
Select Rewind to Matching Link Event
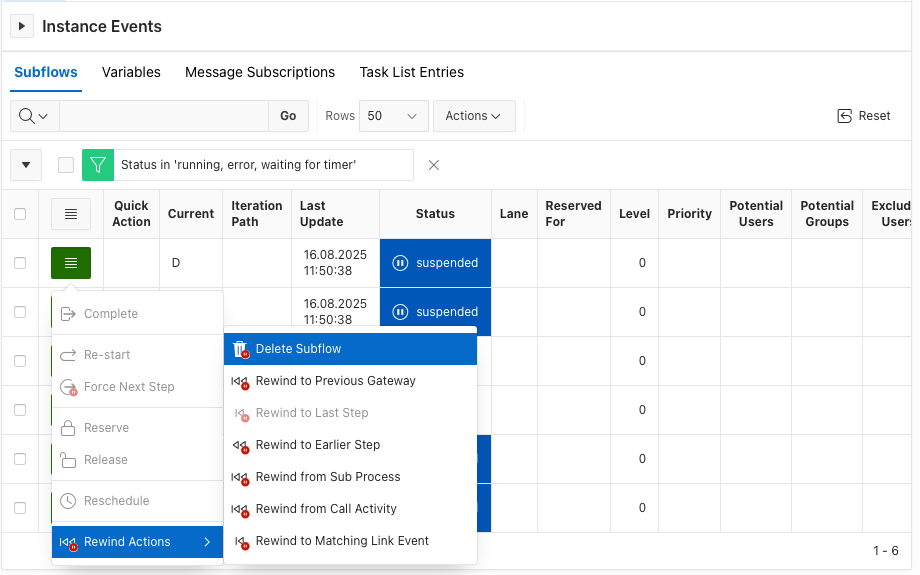click(x=350, y=541)
